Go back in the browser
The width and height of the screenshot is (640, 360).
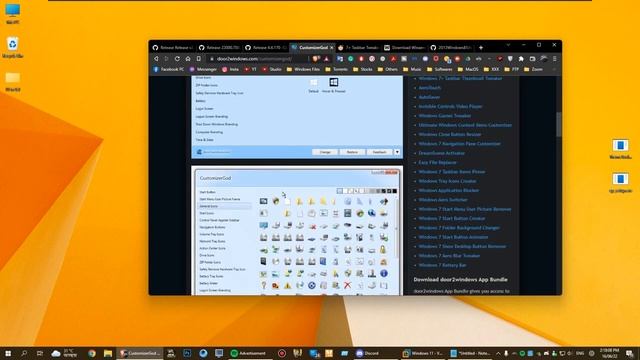pyautogui.click(x=156, y=59)
